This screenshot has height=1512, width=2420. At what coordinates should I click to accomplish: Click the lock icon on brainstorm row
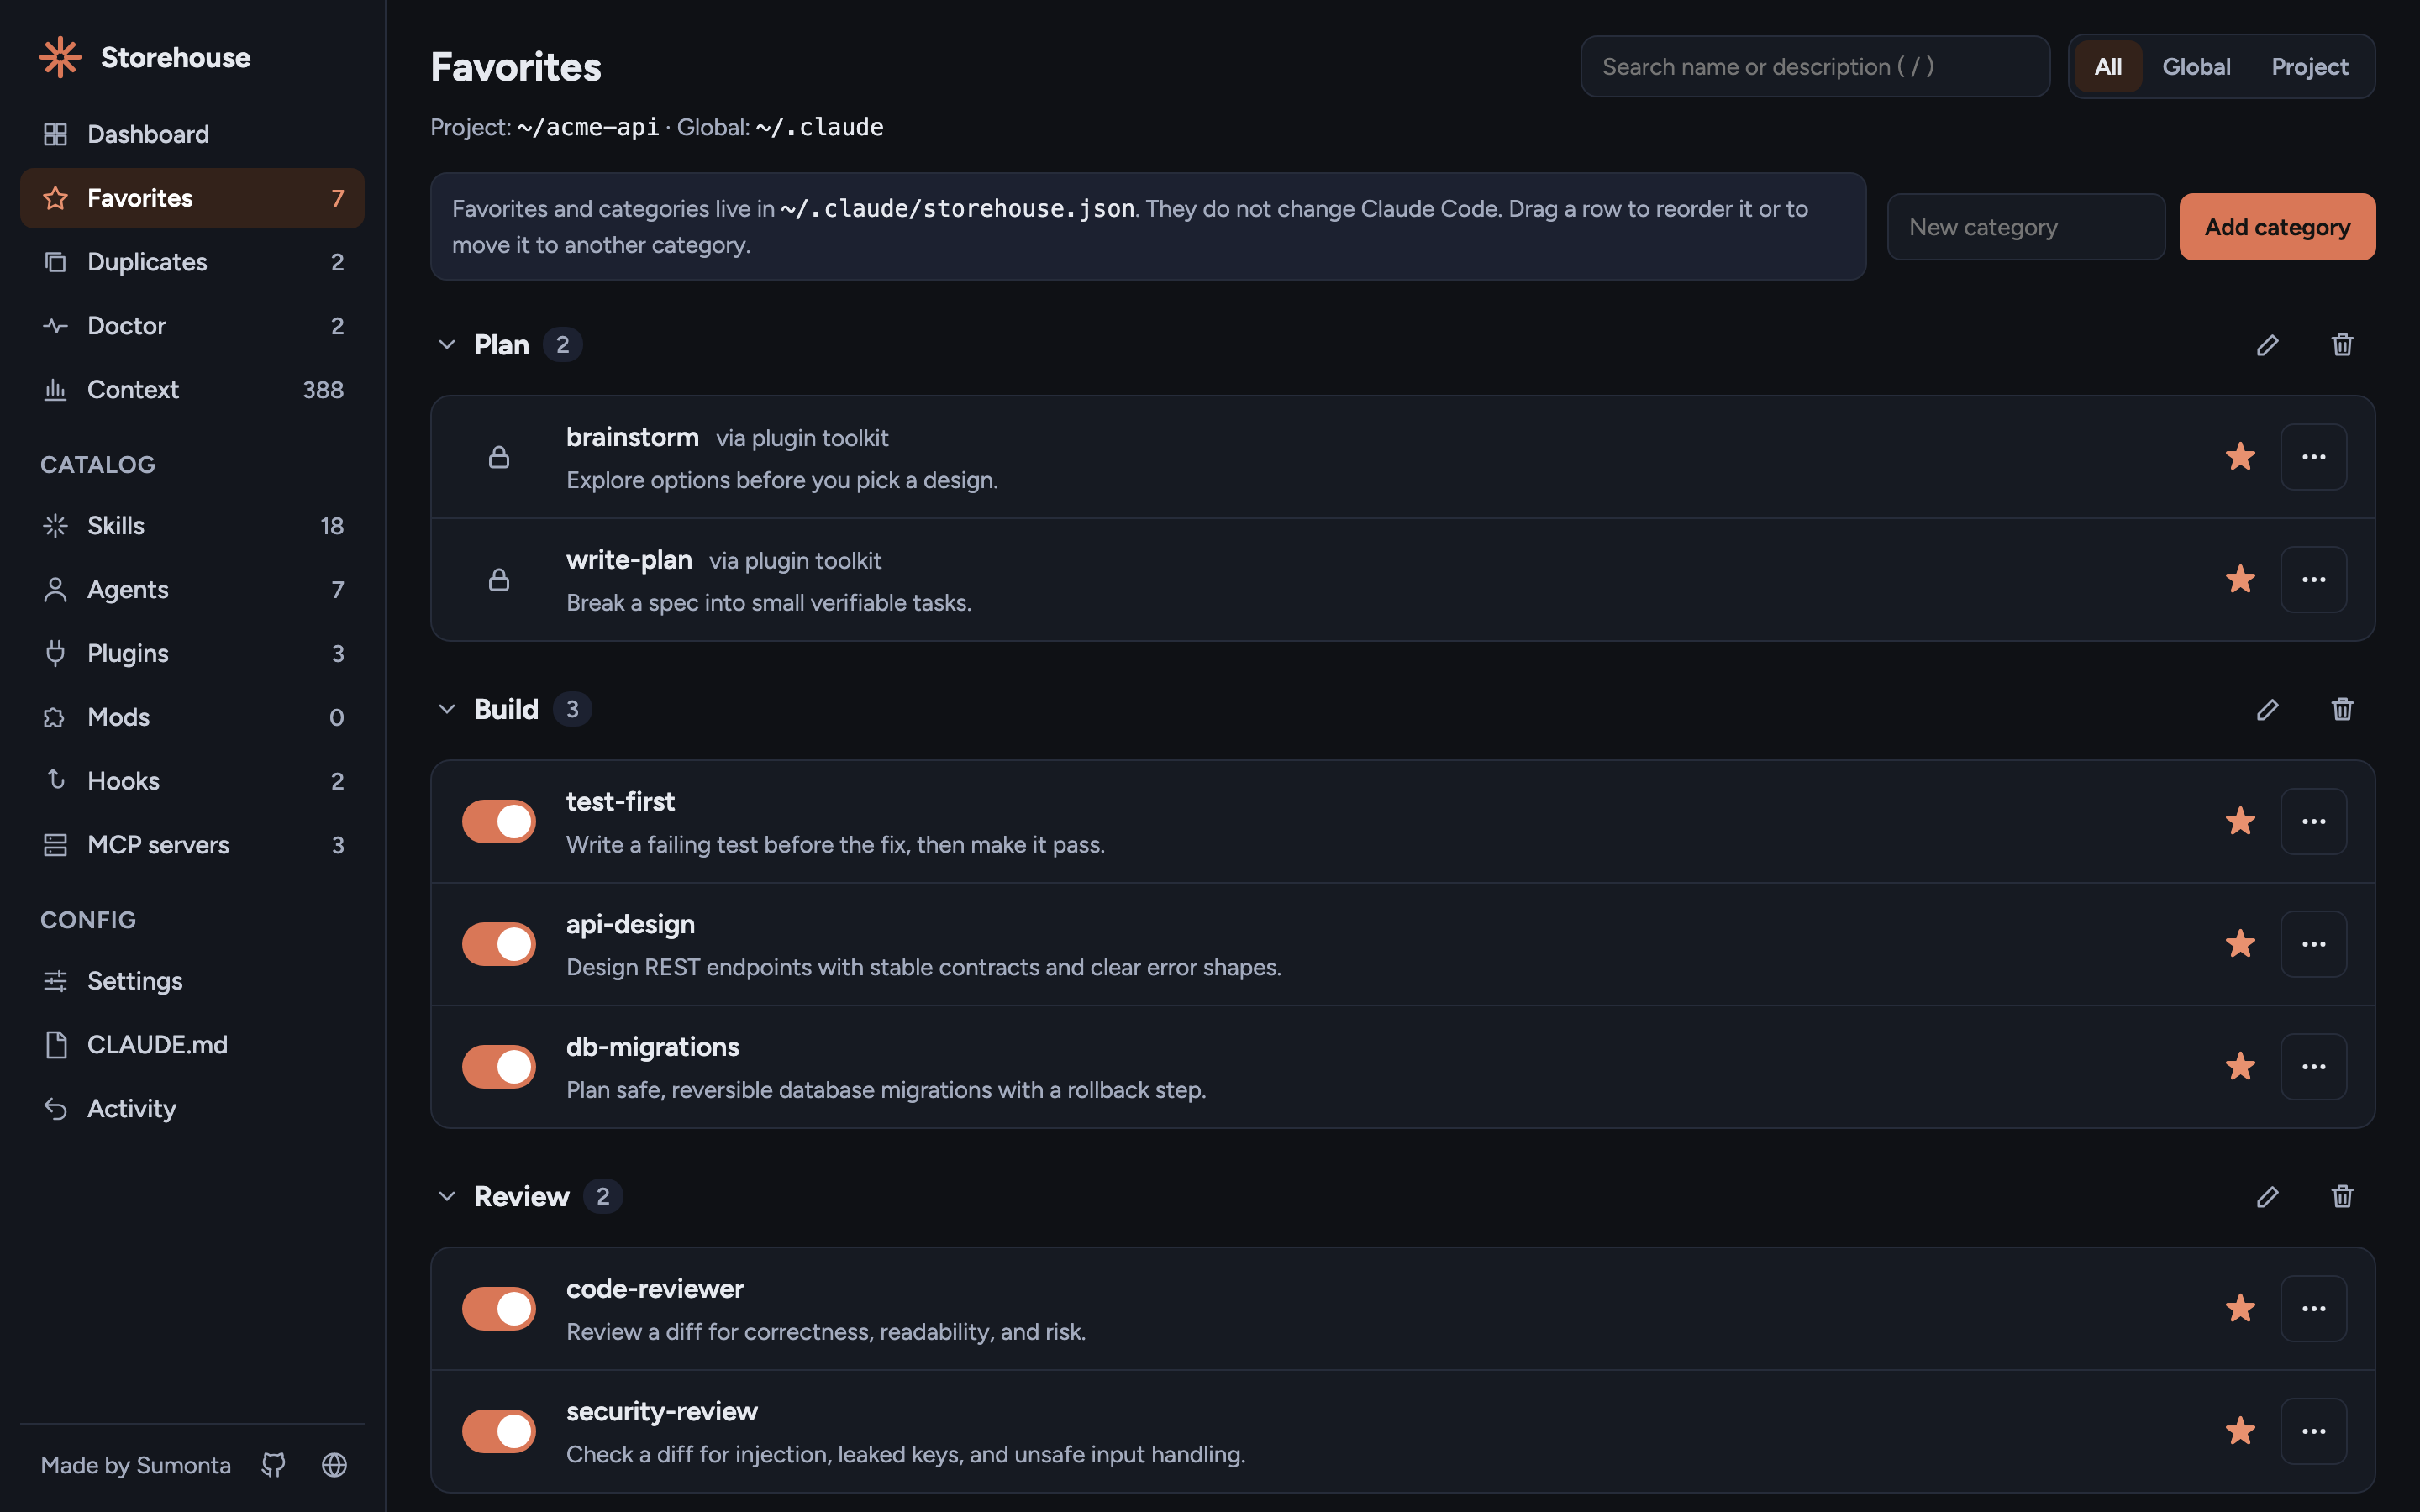pyautogui.click(x=499, y=457)
